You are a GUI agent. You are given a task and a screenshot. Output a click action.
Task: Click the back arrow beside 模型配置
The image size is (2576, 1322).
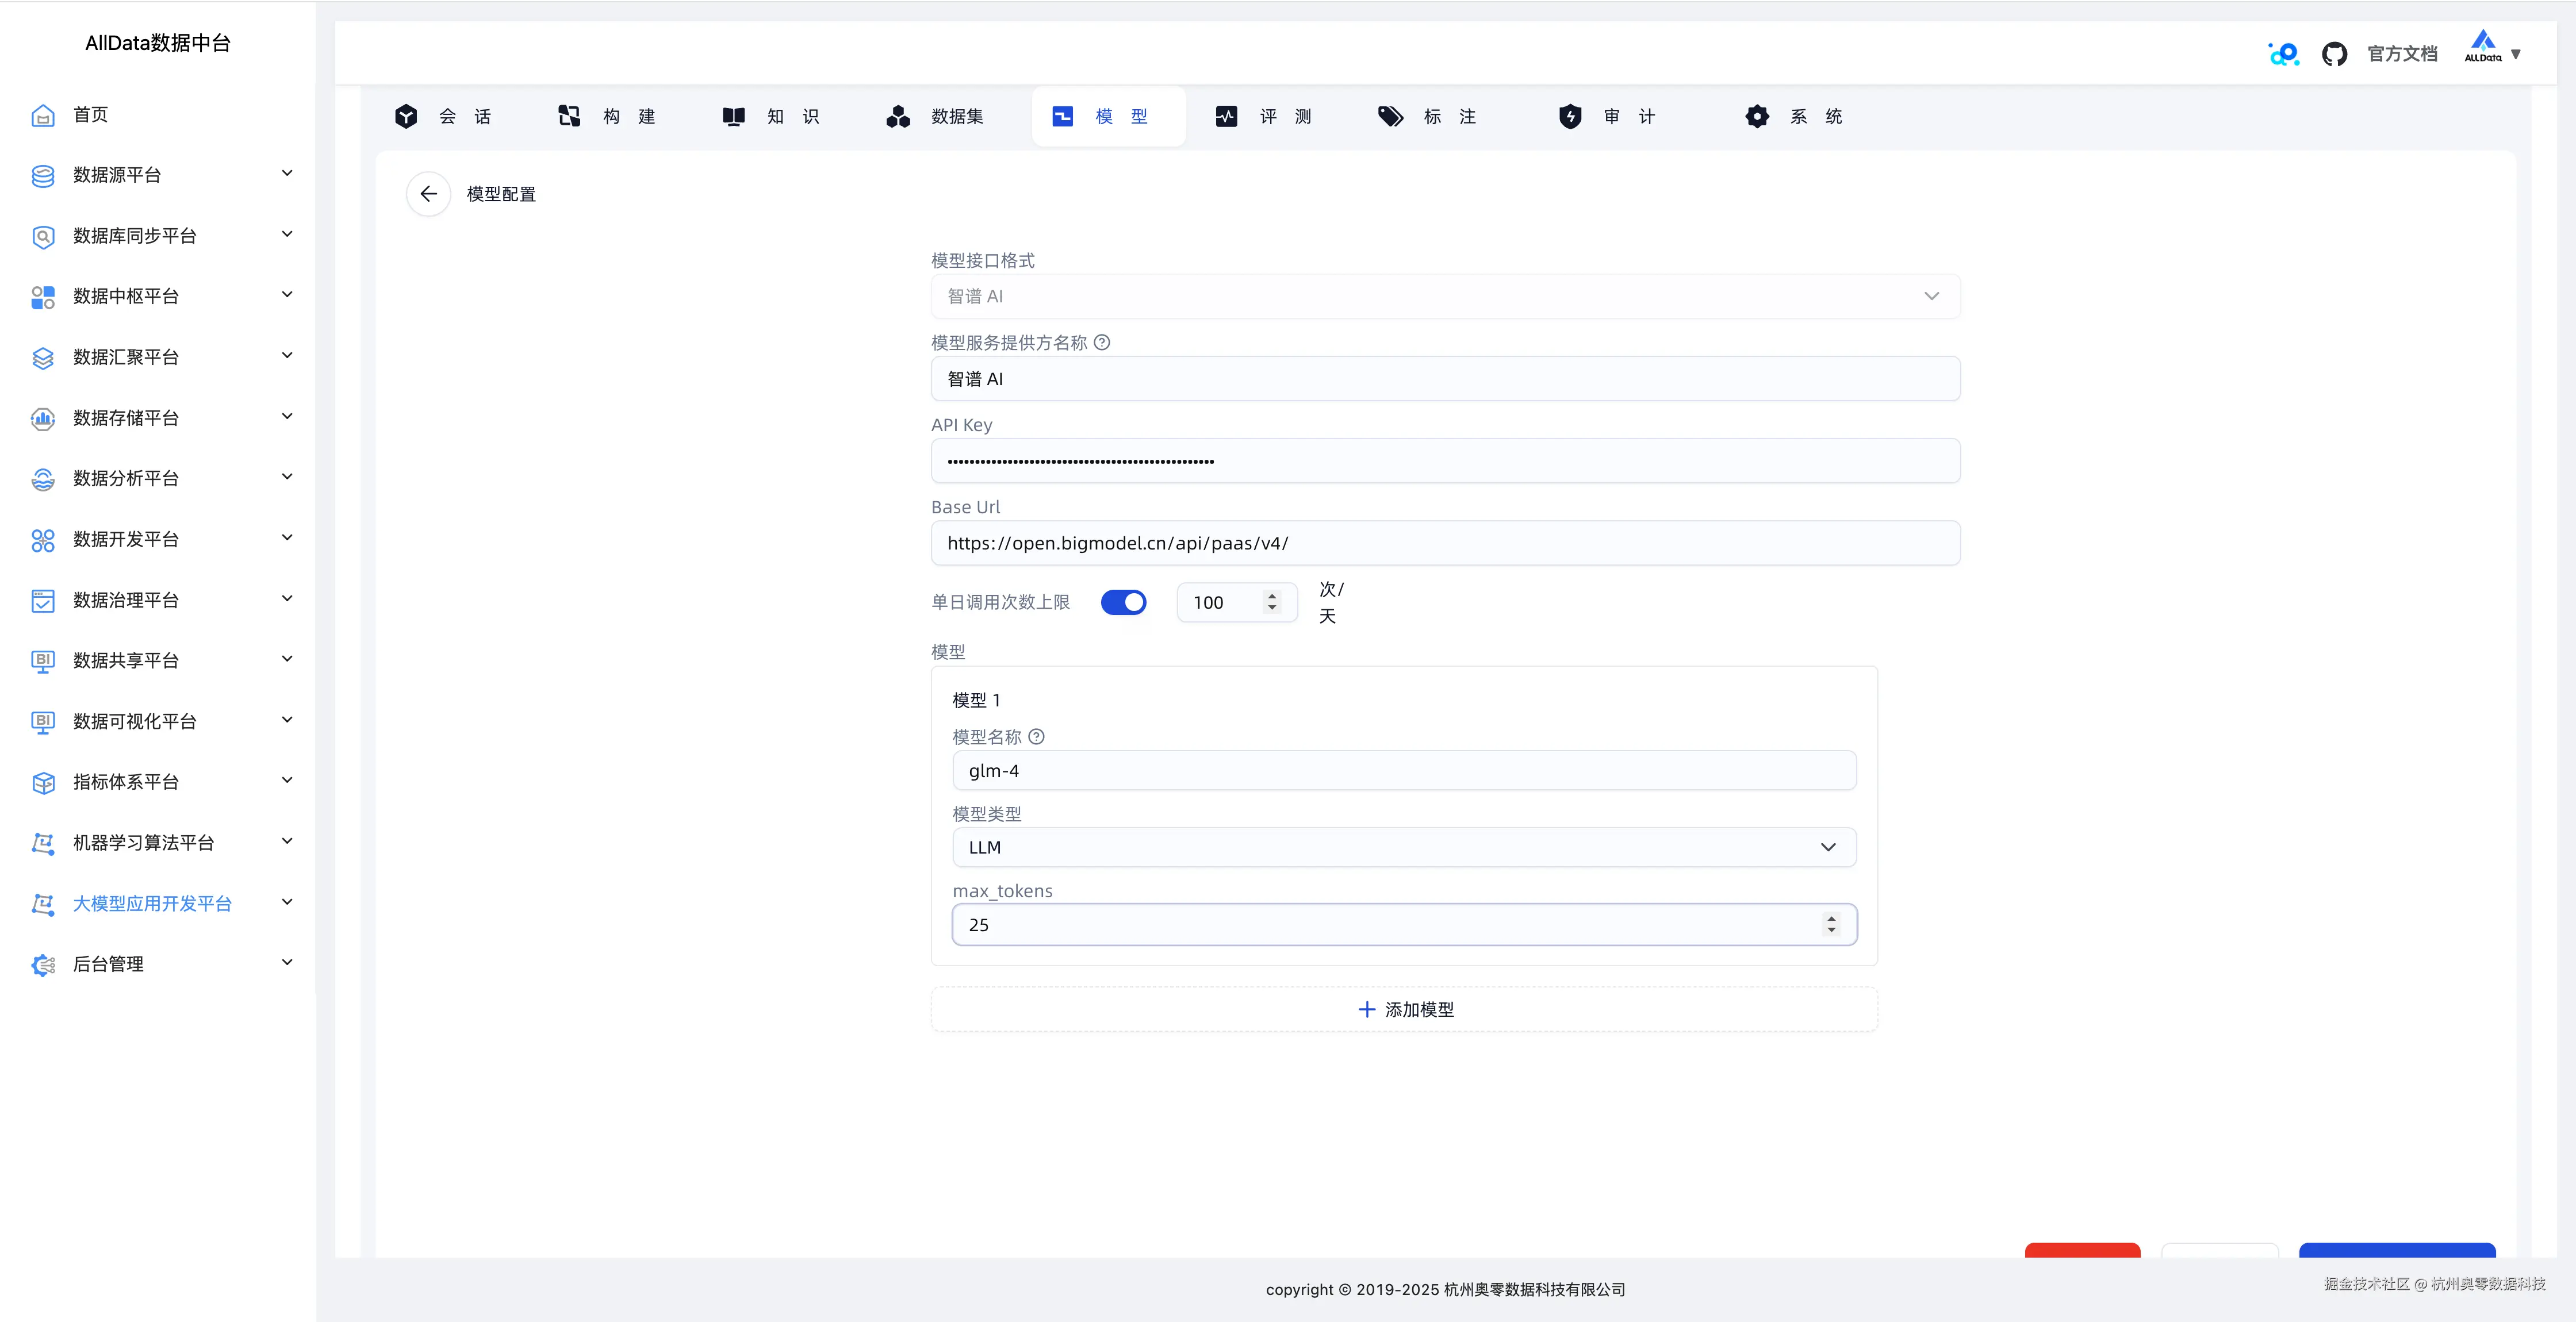(x=428, y=194)
